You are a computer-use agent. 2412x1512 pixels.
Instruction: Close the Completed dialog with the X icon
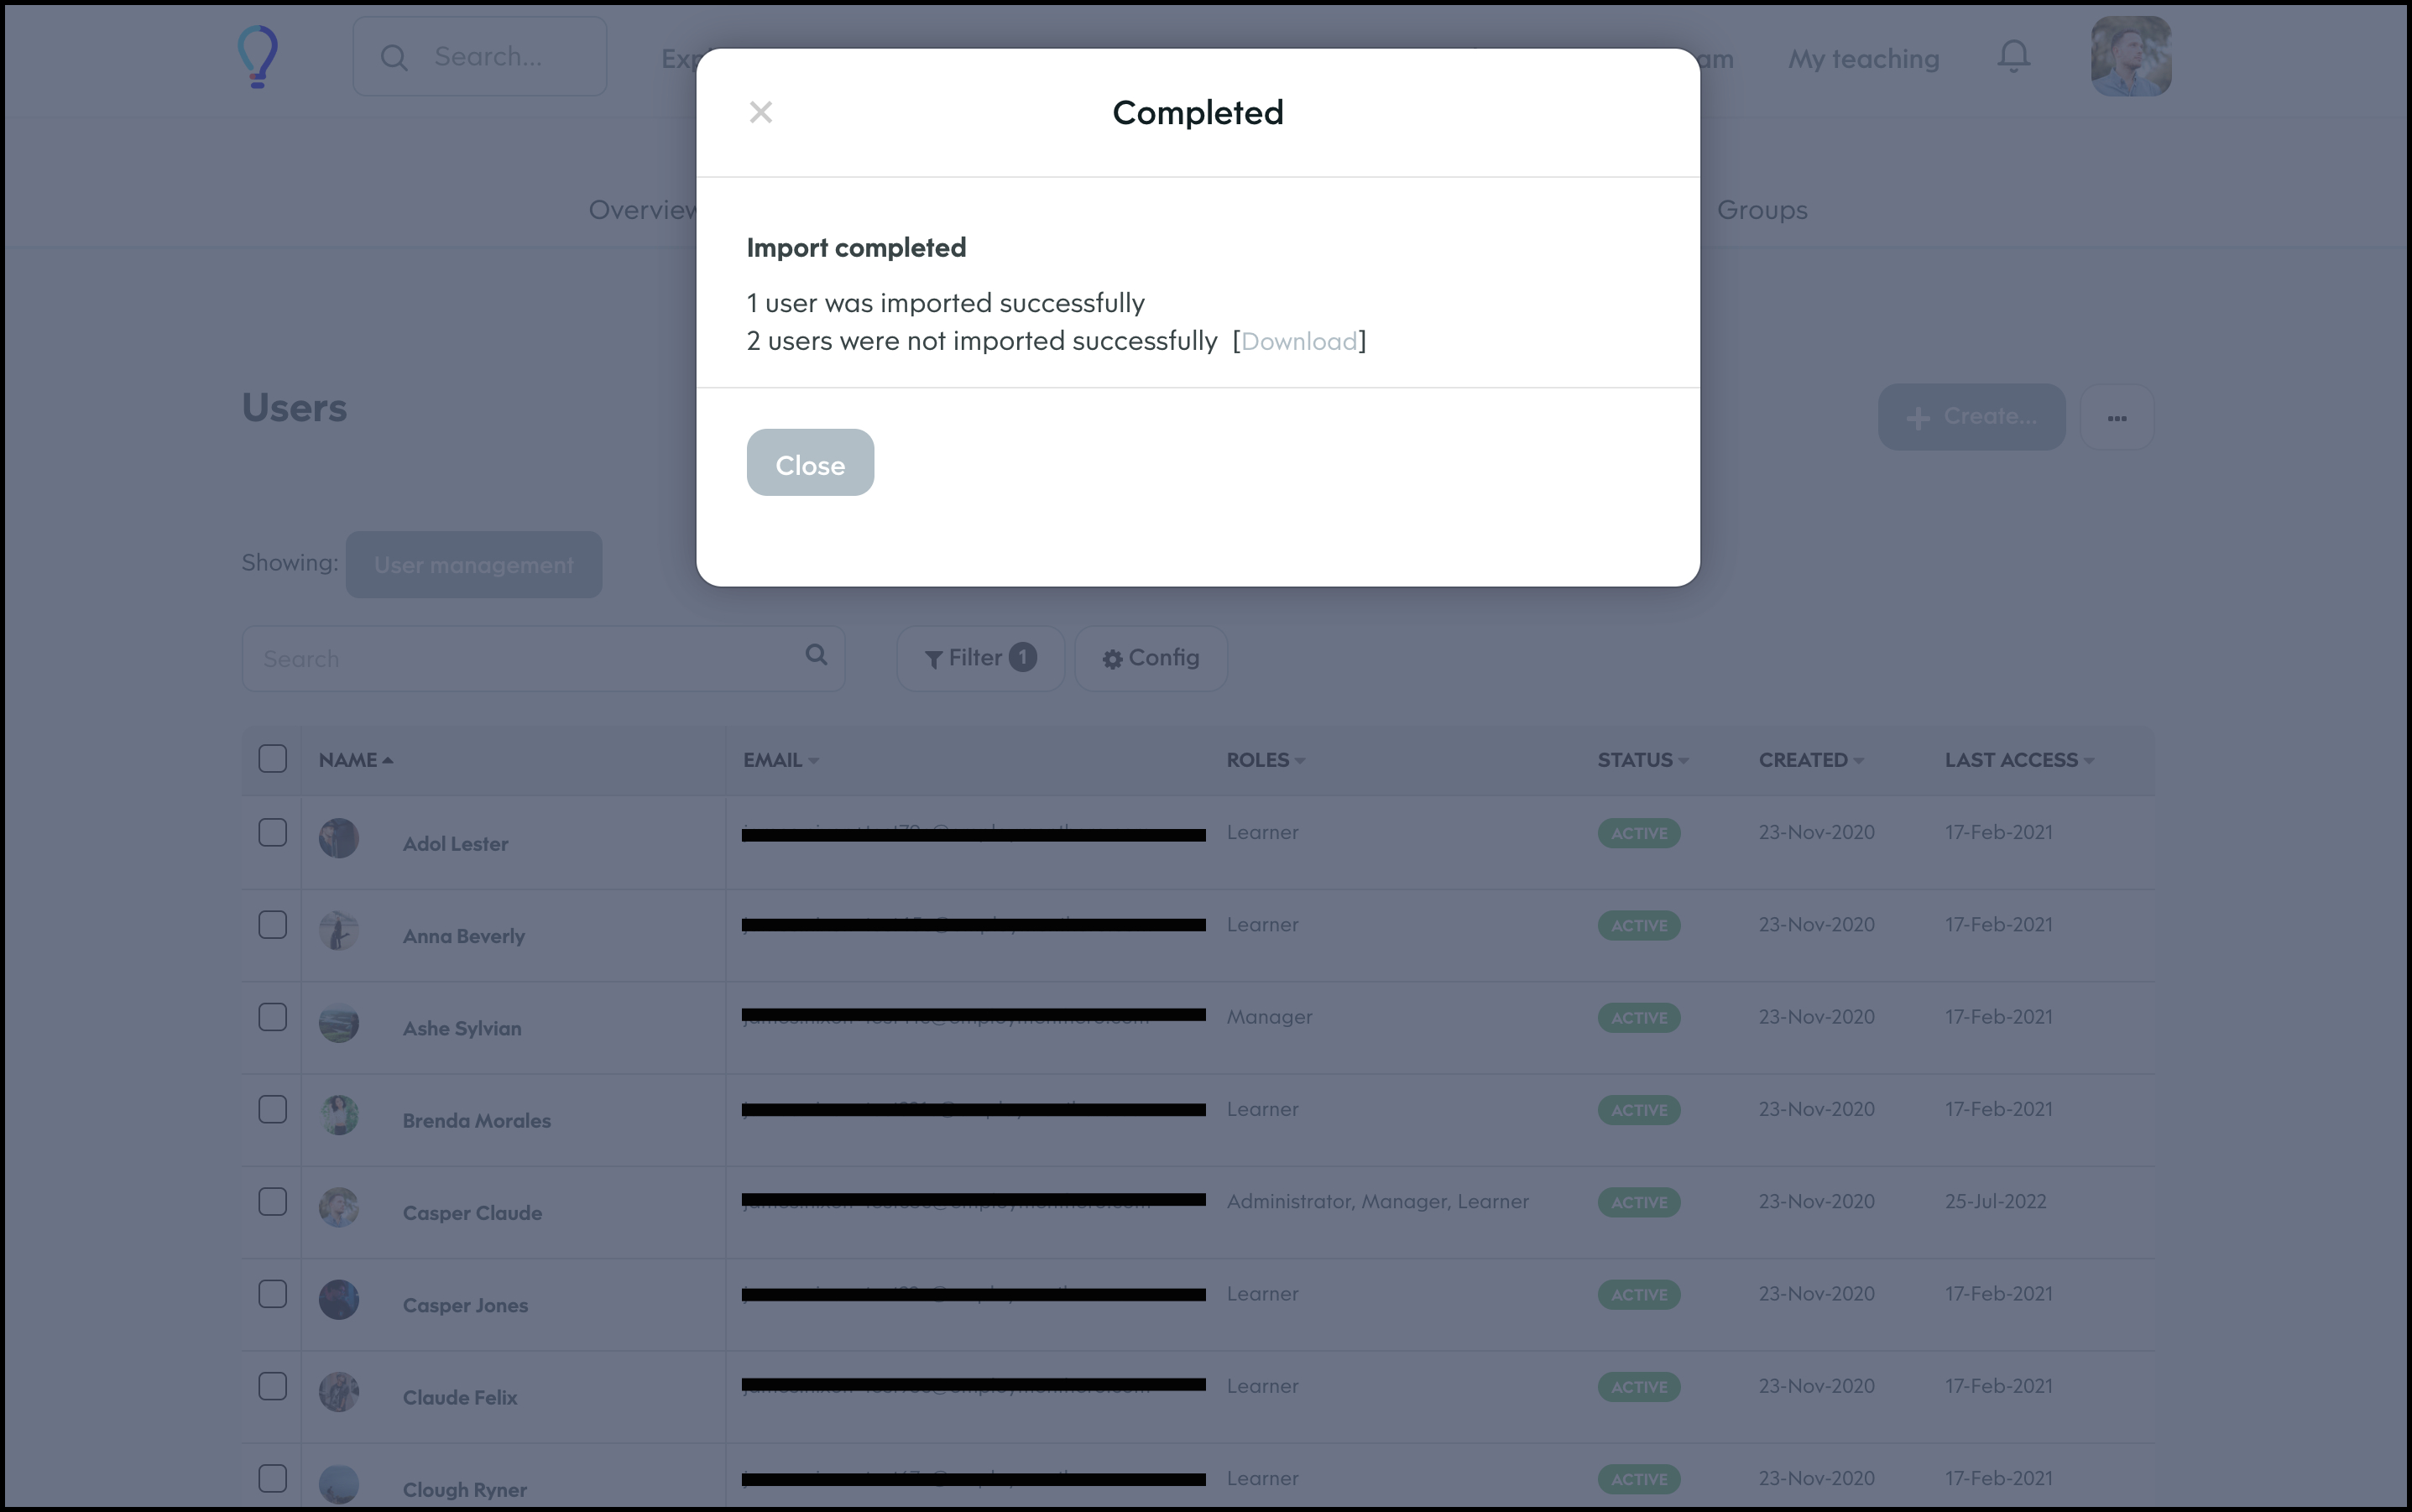coord(761,112)
